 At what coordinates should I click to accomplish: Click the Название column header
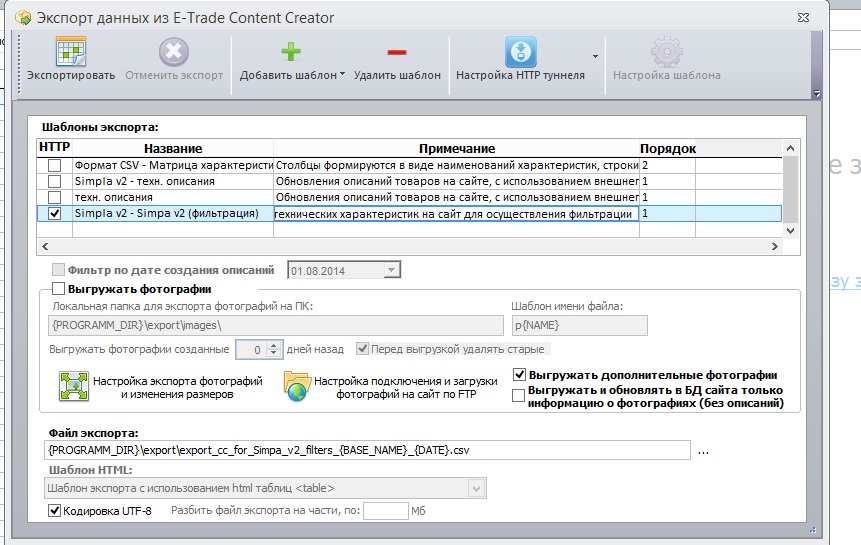click(x=173, y=148)
